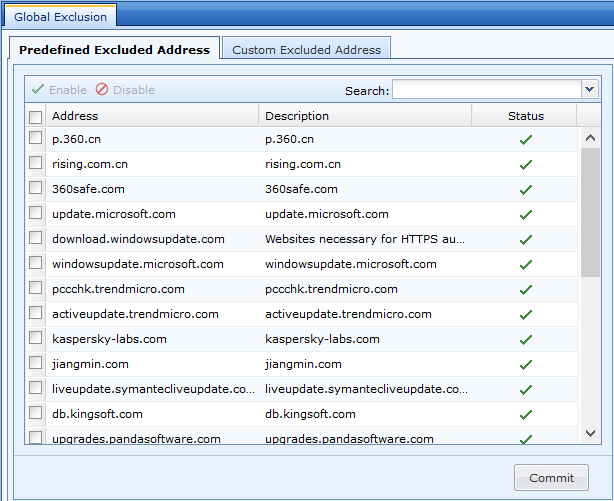Check the jiangmin.com row checkbox
Image resolution: width=614 pixels, height=501 pixels.
36,363
